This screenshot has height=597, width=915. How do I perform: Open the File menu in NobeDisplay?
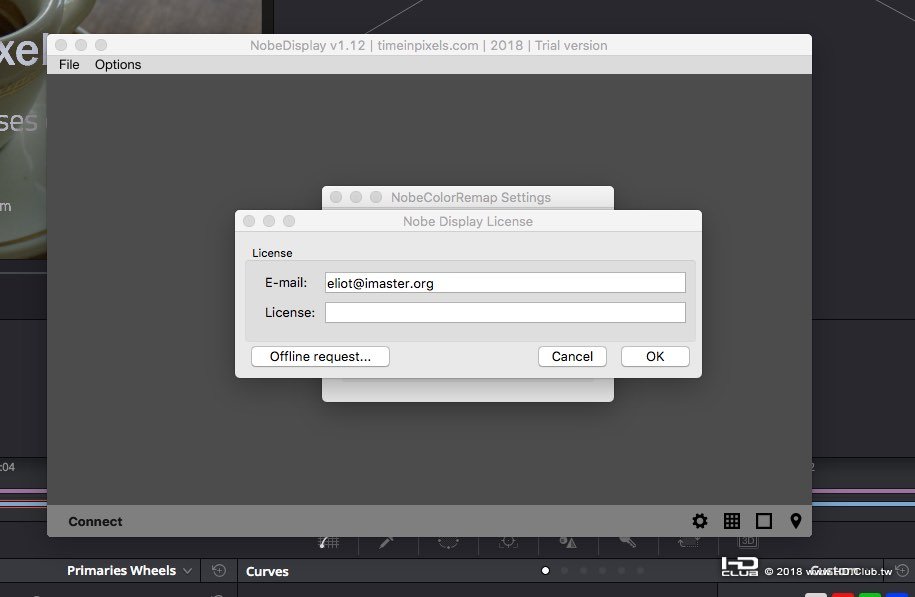pyautogui.click(x=69, y=64)
